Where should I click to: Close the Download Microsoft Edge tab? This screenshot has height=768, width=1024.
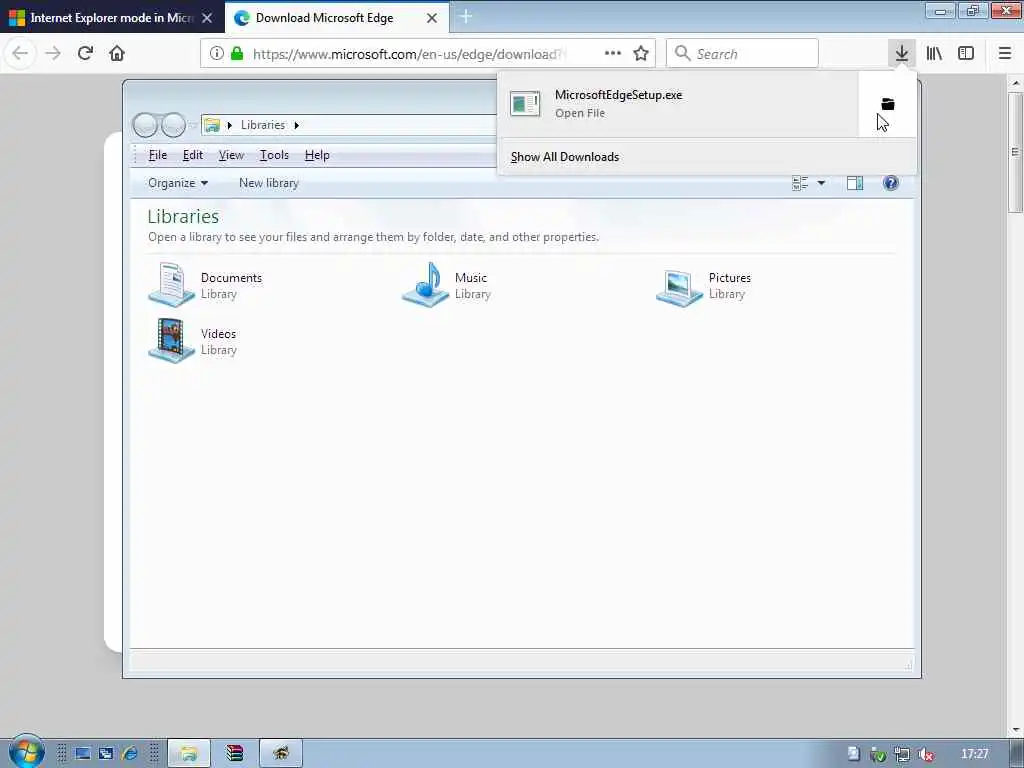click(x=432, y=18)
